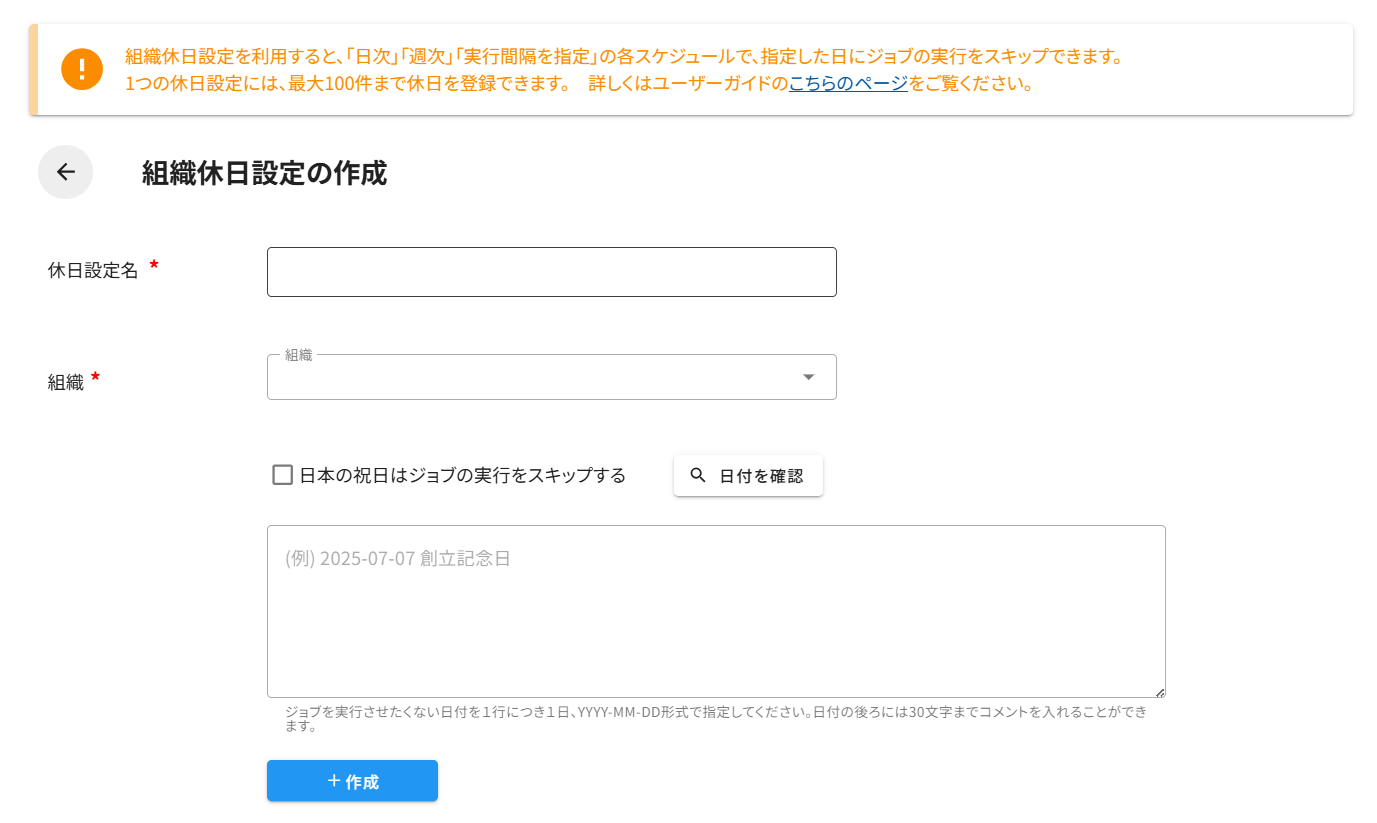The height and width of the screenshot is (823, 1377).
Task: Click into the holiday dates textarea
Action: point(715,620)
